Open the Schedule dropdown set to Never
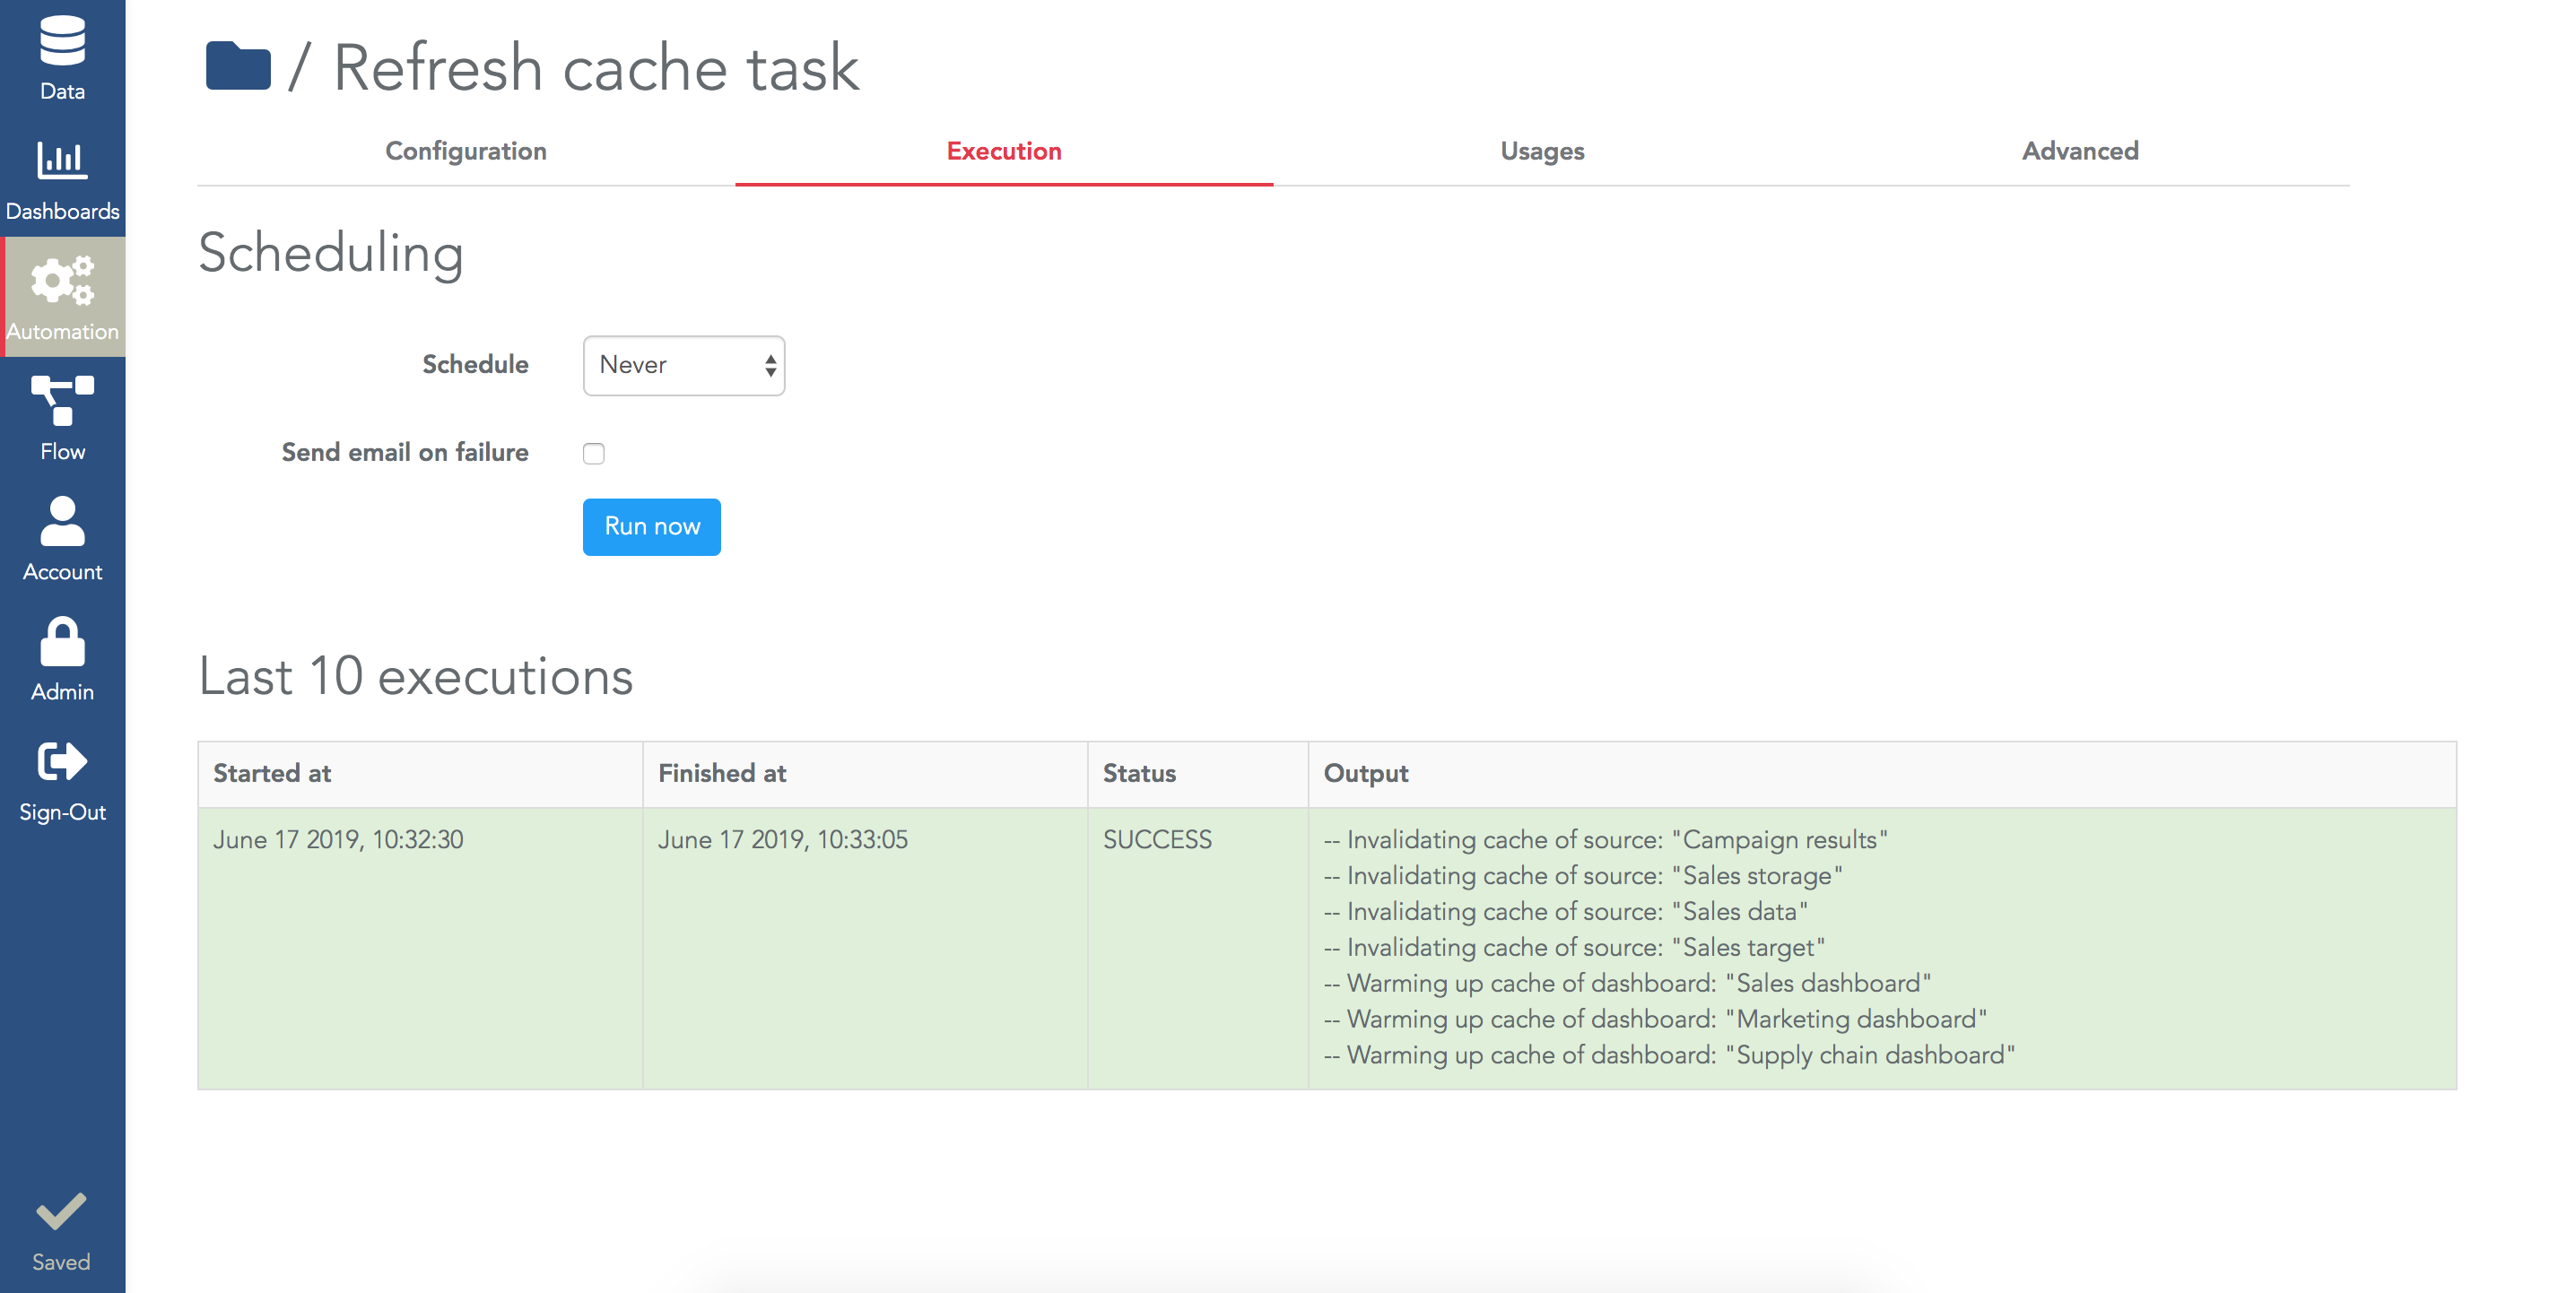The height and width of the screenshot is (1293, 2576). coord(684,365)
